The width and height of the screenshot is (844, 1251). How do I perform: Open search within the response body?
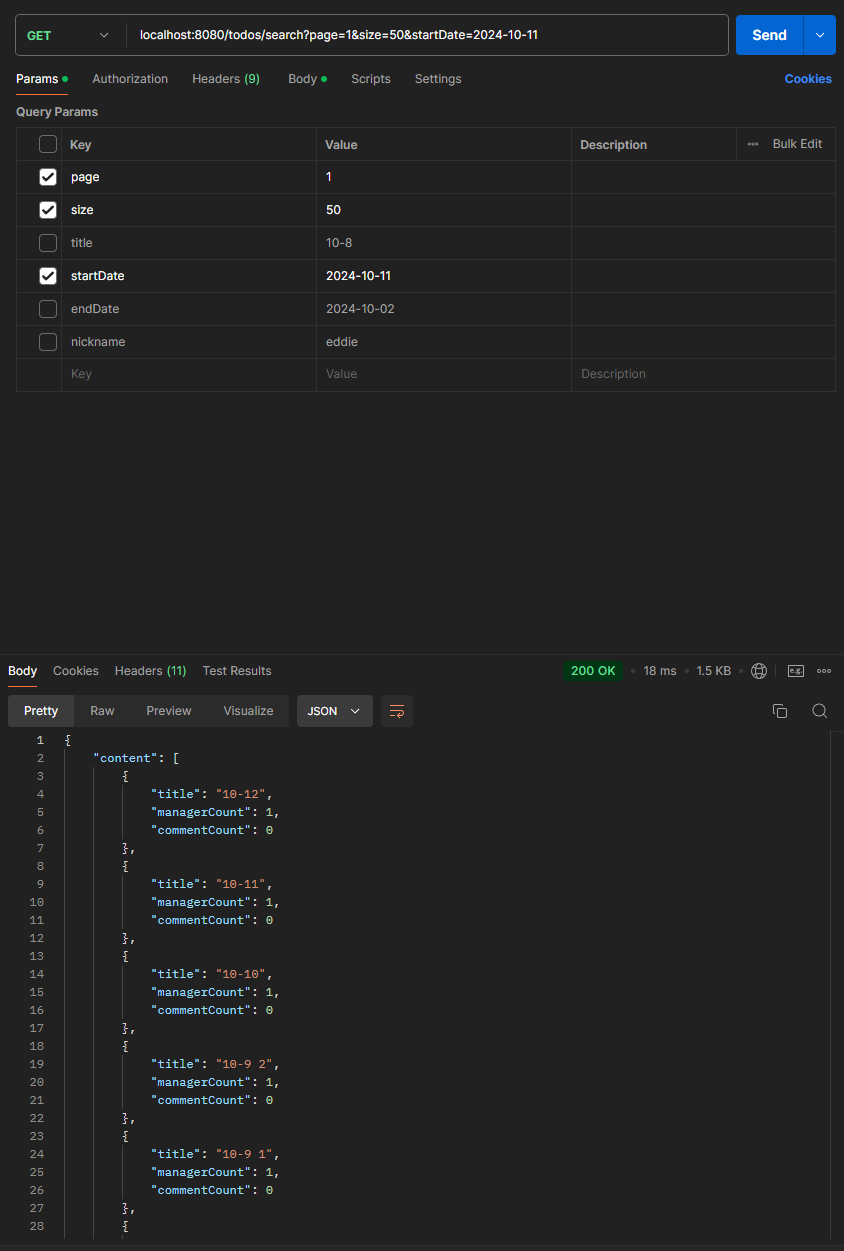coord(819,711)
